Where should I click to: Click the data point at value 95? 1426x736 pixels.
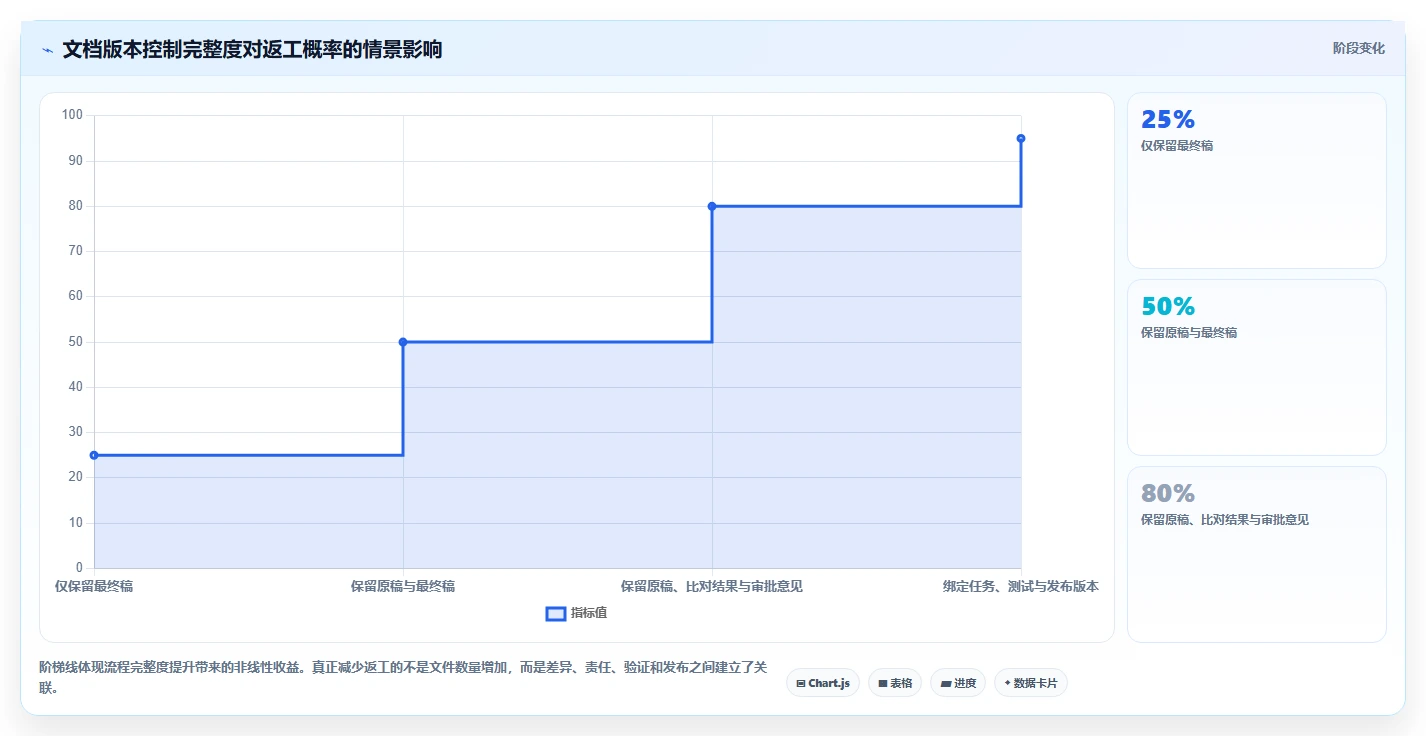click(x=1021, y=138)
